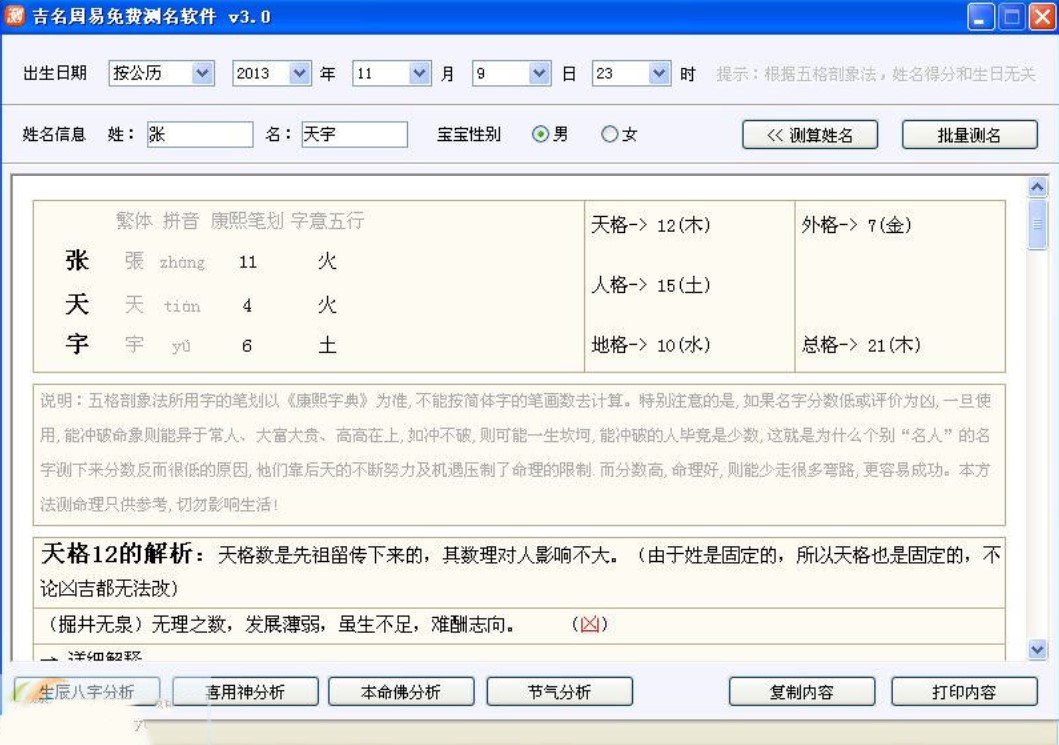Click the 总格-> 21(木) text
1059x745 pixels.
(x=861, y=344)
